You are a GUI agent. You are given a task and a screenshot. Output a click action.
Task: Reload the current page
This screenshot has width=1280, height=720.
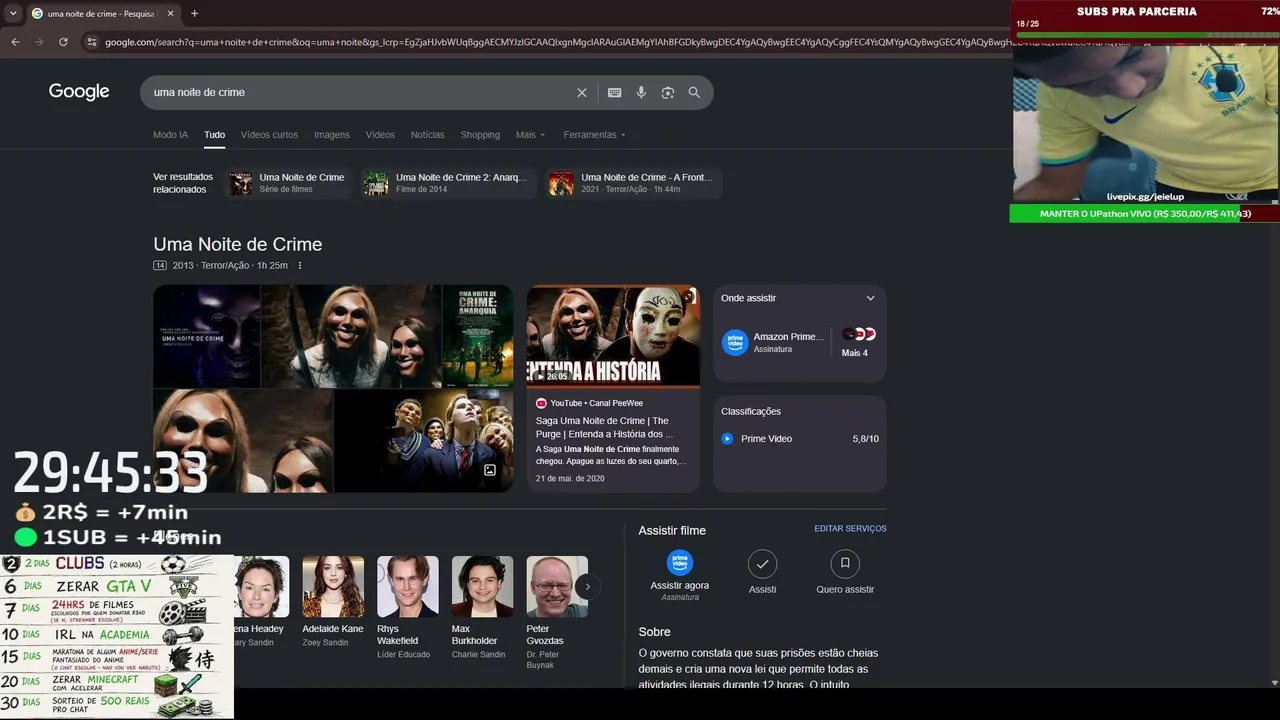pyautogui.click(x=63, y=42)
